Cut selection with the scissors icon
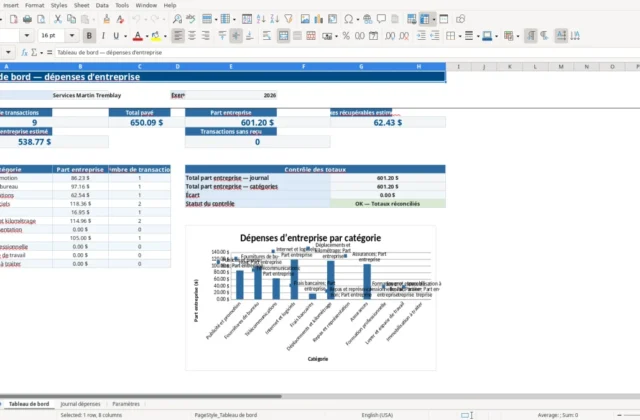The height and width of the screenshot is (420, 640). pos(58,19)
